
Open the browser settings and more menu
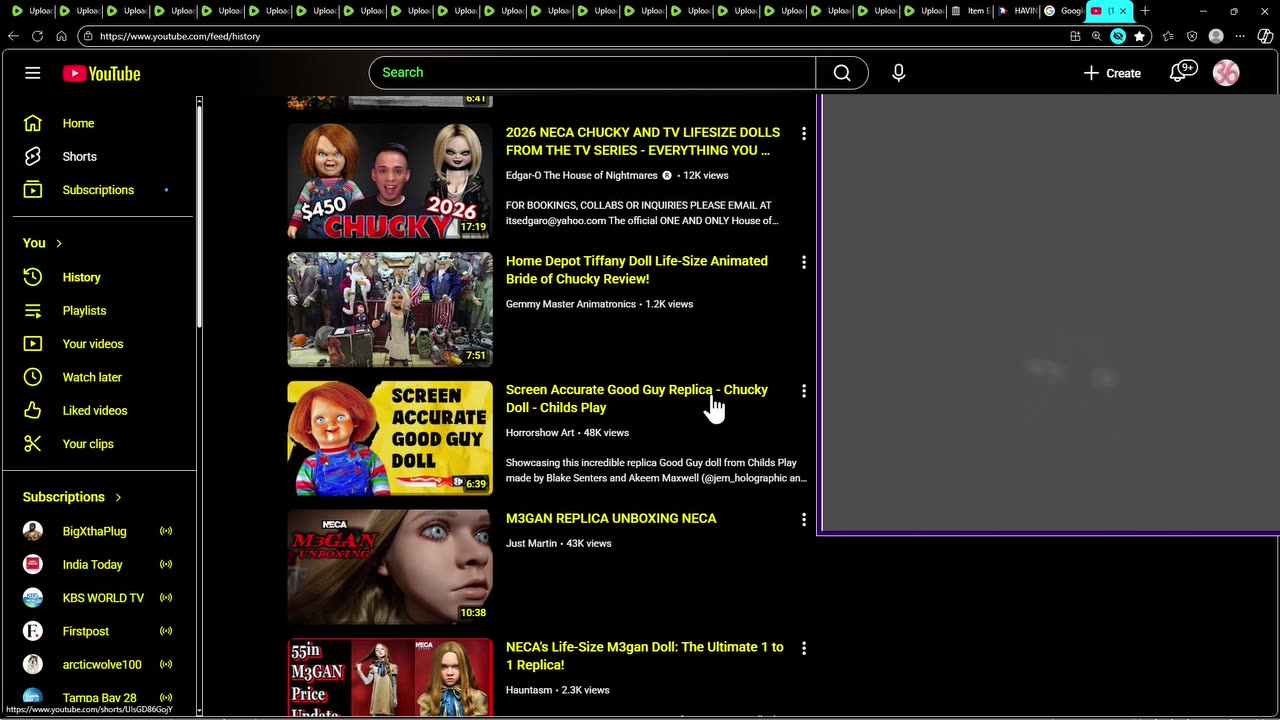point(1240,36)
